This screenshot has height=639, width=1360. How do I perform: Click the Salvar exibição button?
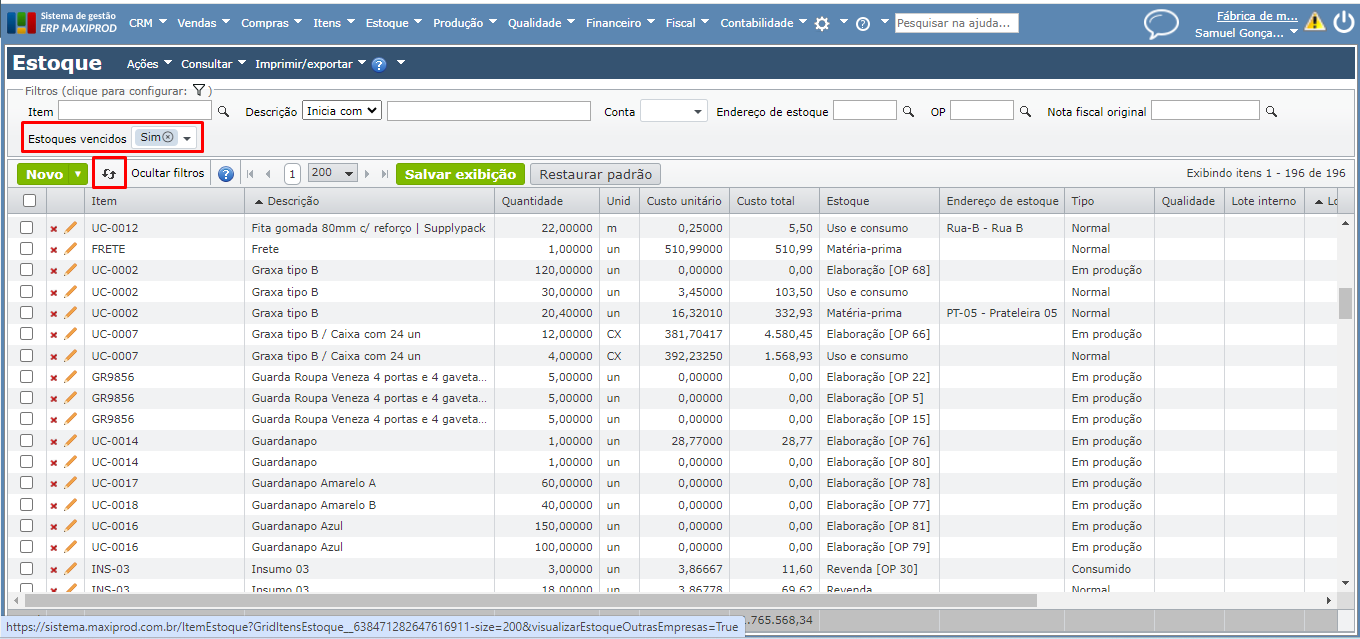tap(460, 174)
